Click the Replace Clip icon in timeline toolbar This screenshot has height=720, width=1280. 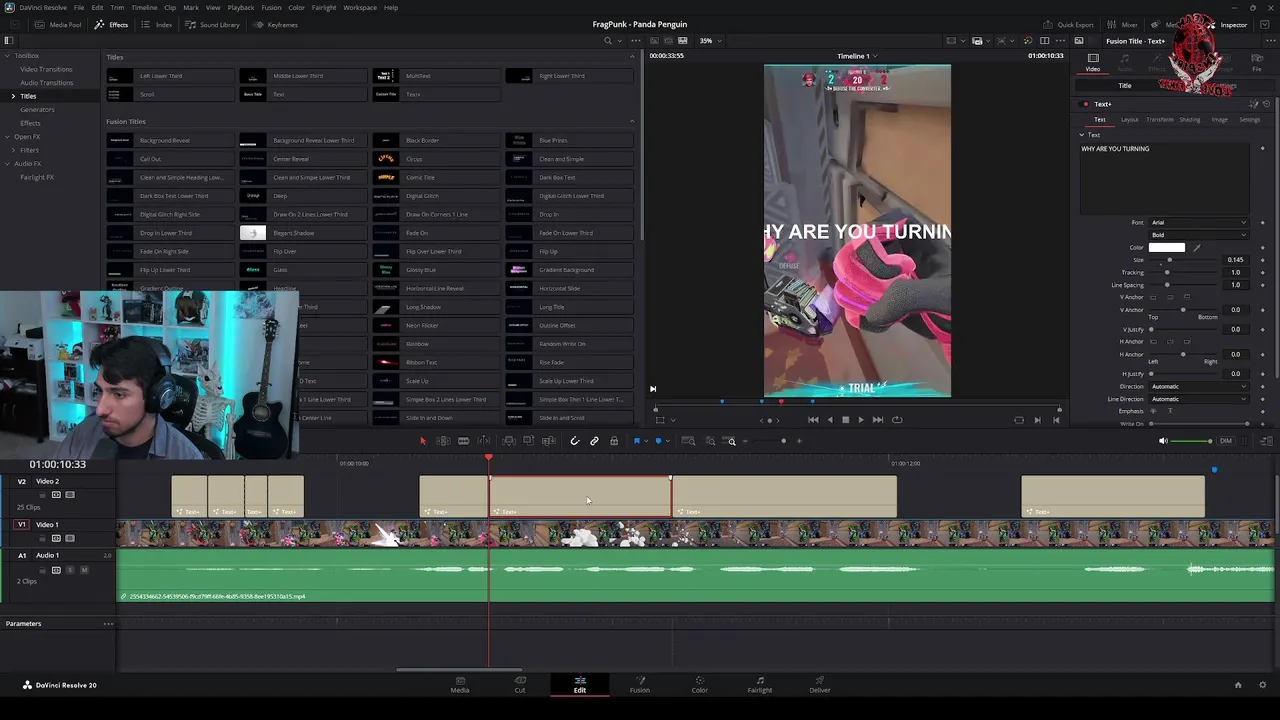click(x=549, y=441)
